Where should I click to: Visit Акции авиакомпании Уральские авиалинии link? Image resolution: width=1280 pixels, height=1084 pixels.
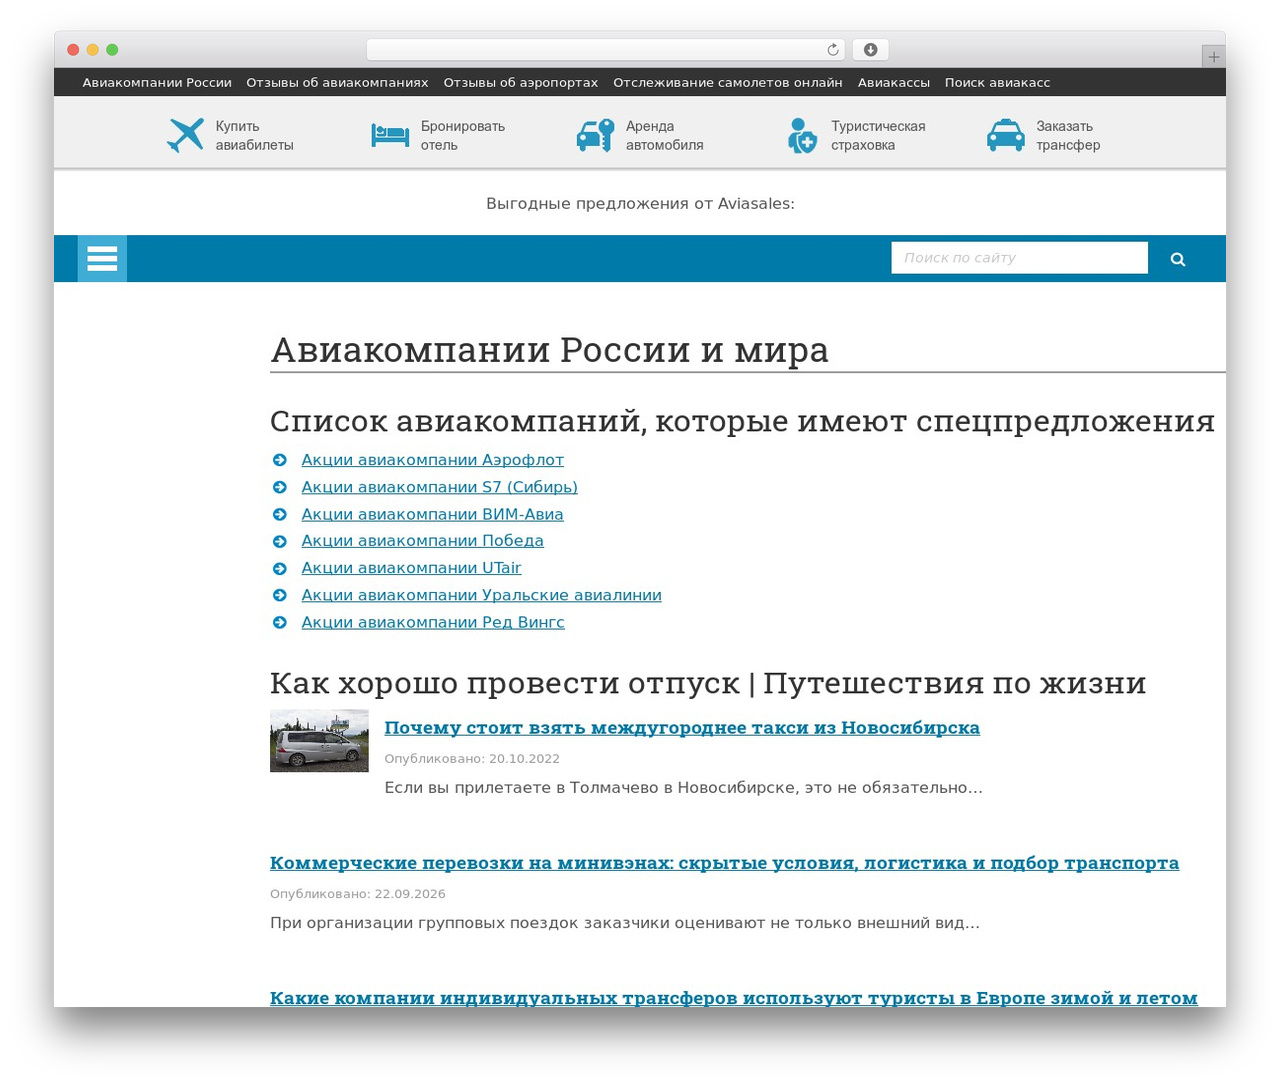(x=482, y=595)
